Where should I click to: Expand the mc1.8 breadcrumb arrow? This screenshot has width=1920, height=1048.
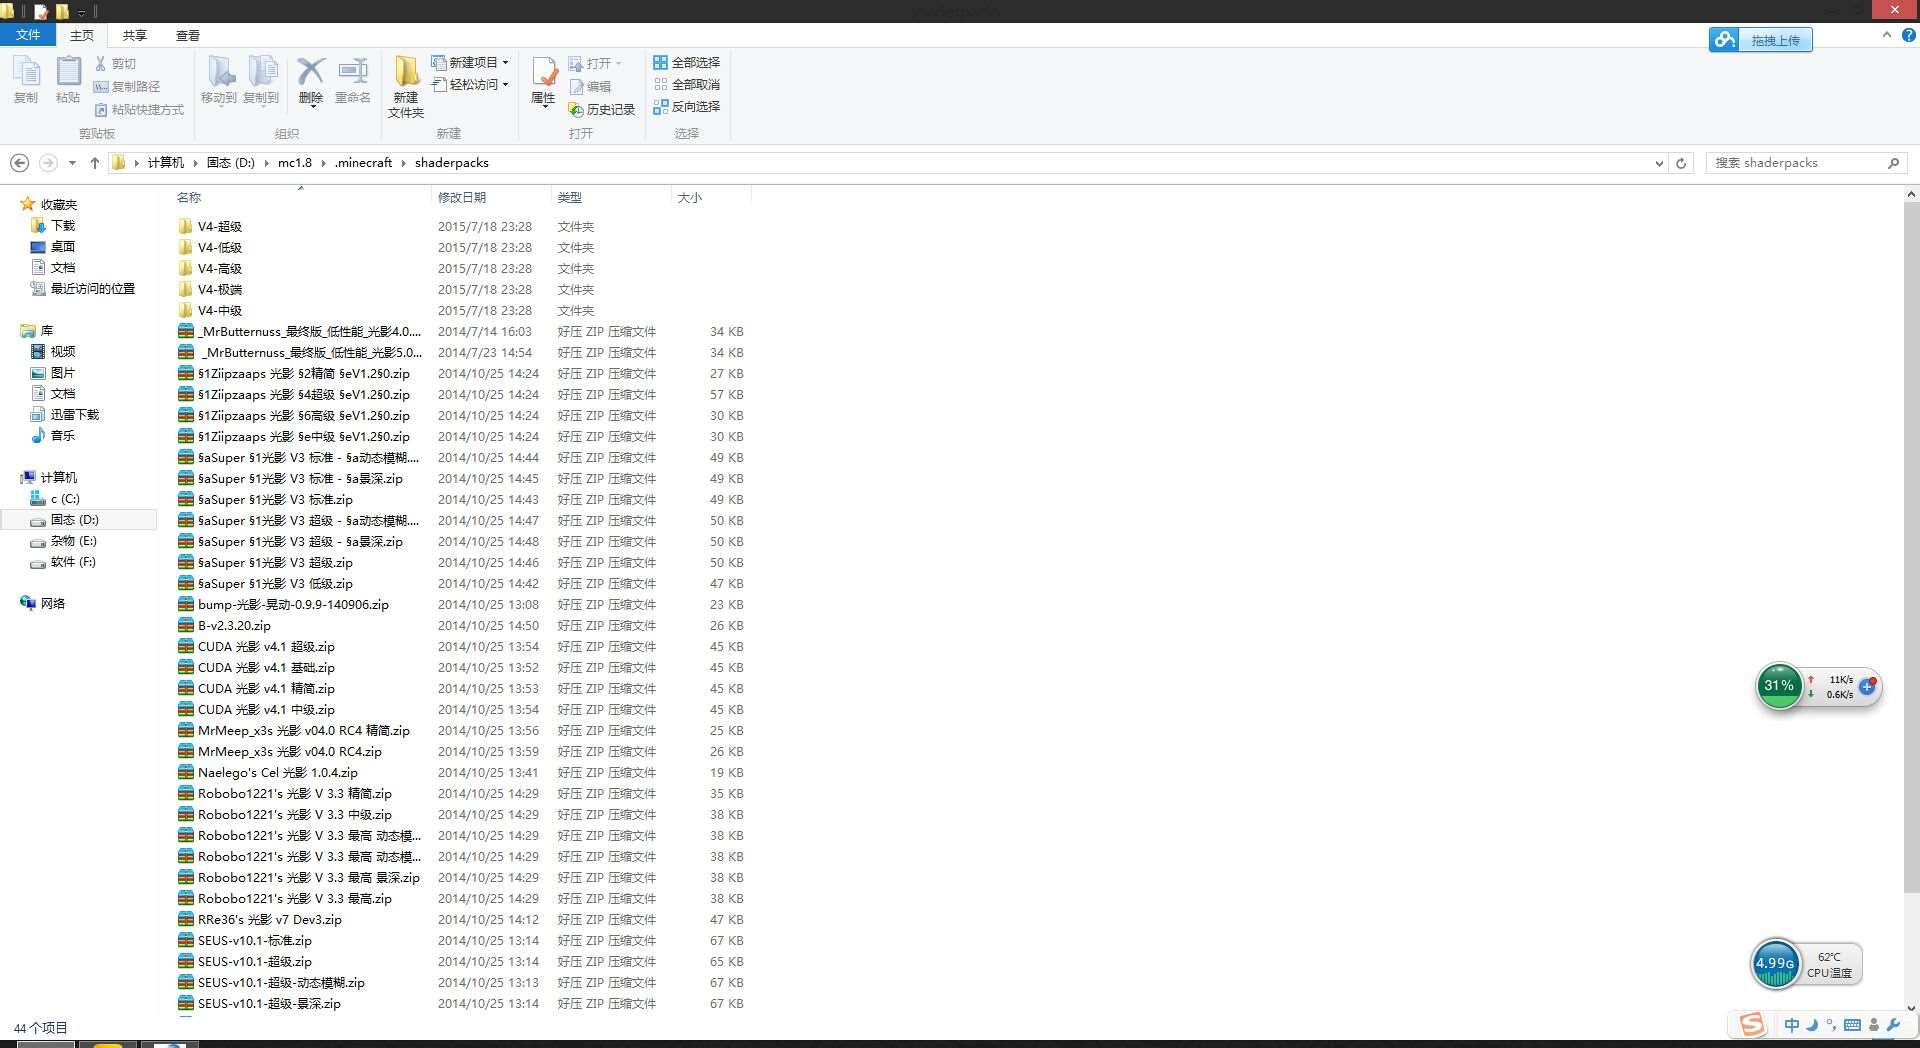click(323, 163)
